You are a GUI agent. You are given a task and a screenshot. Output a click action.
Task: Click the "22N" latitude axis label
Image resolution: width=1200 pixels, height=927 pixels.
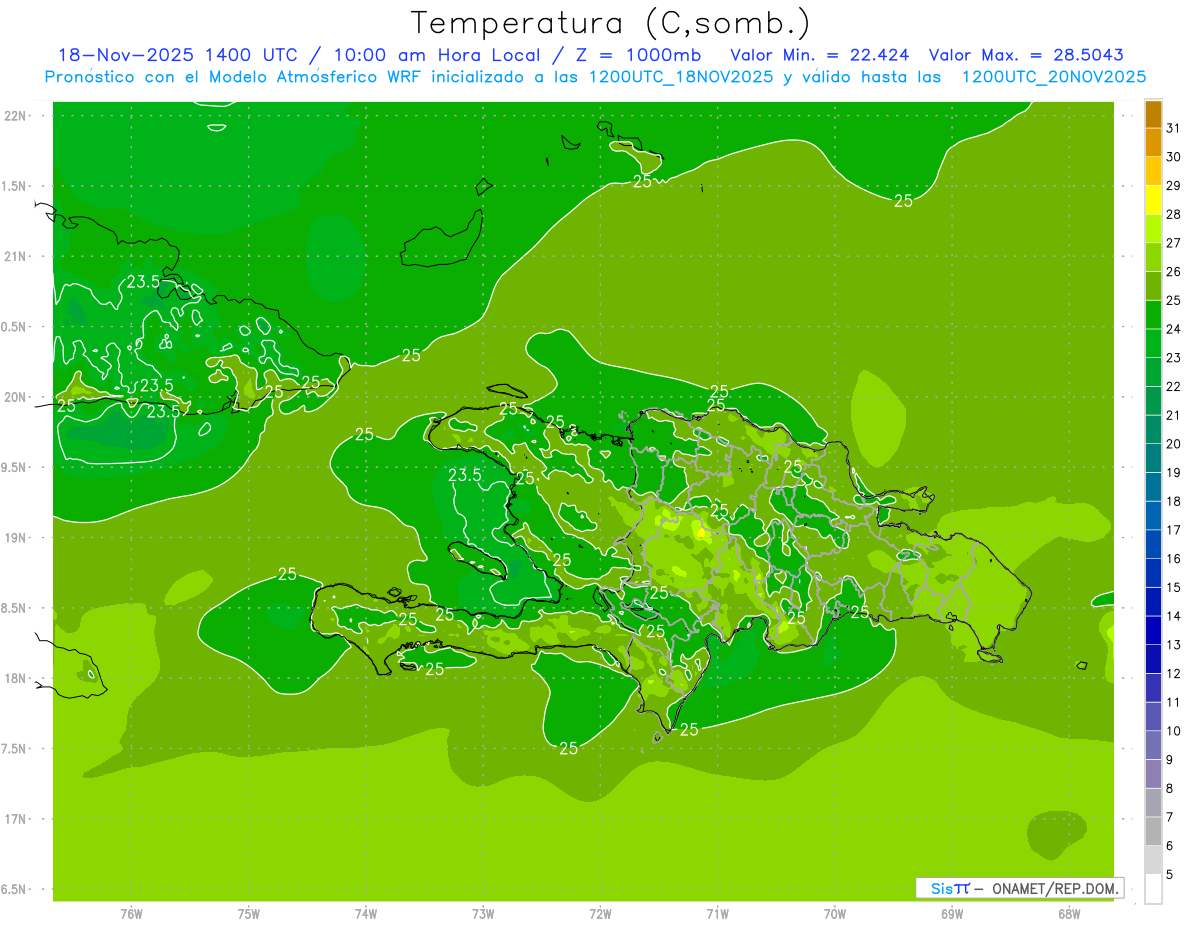pos(15,116)
